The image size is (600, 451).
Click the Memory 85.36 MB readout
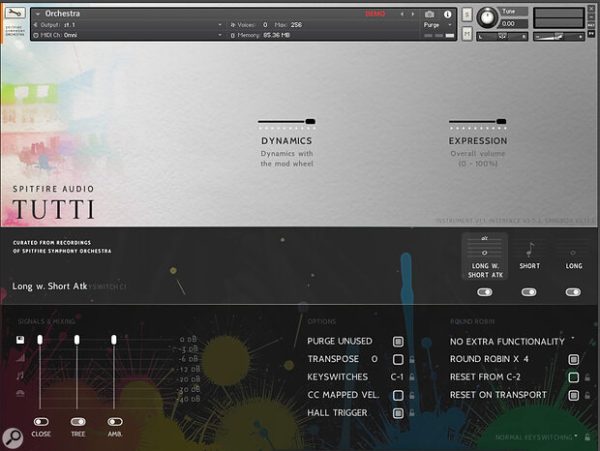[x=276, y=35]
